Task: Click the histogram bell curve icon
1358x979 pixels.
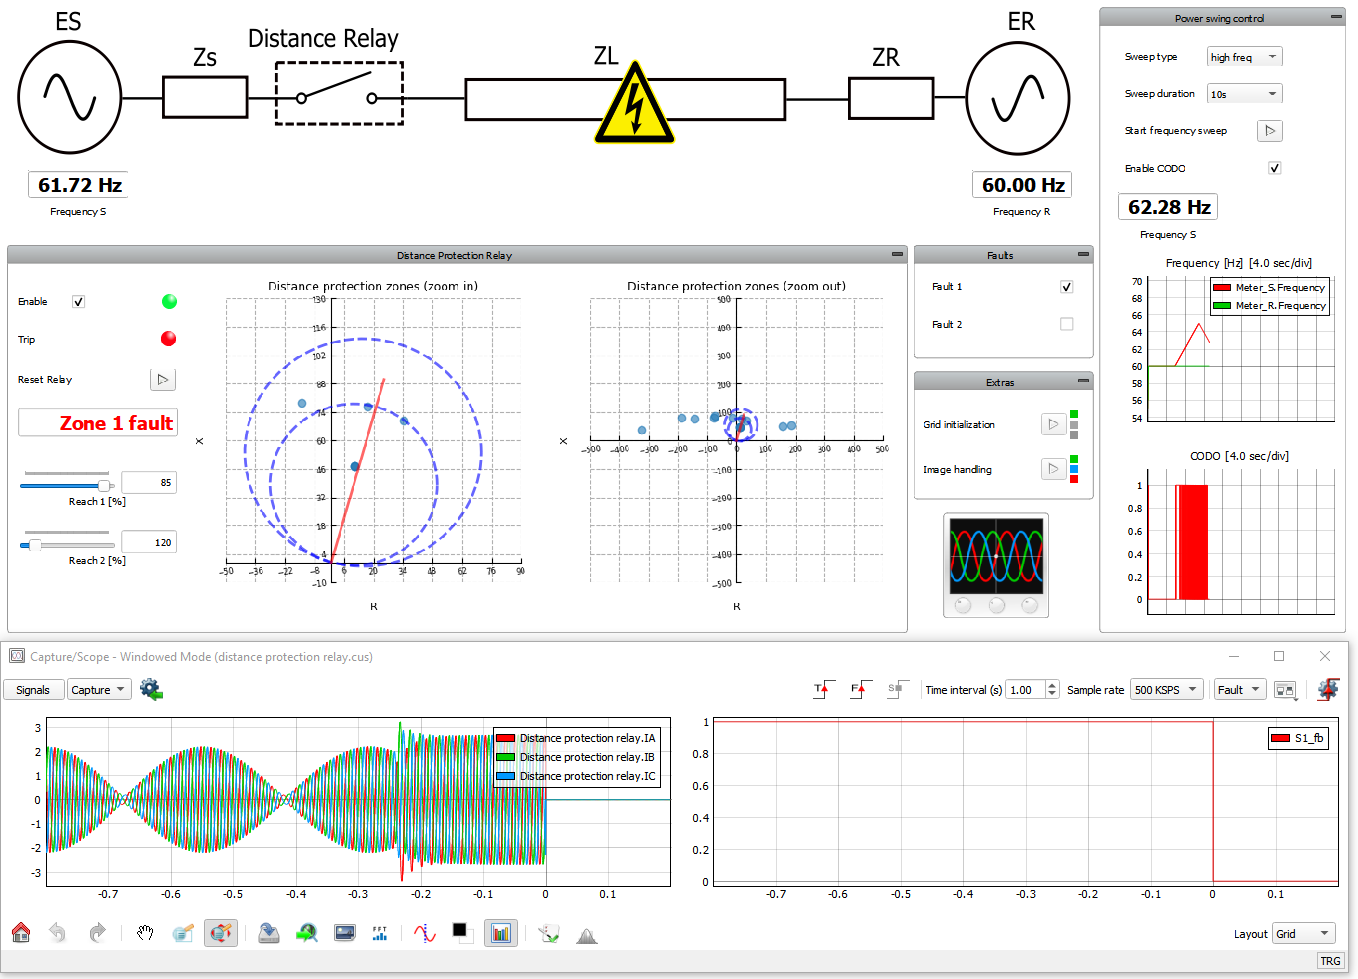Action: click(587, 934)
